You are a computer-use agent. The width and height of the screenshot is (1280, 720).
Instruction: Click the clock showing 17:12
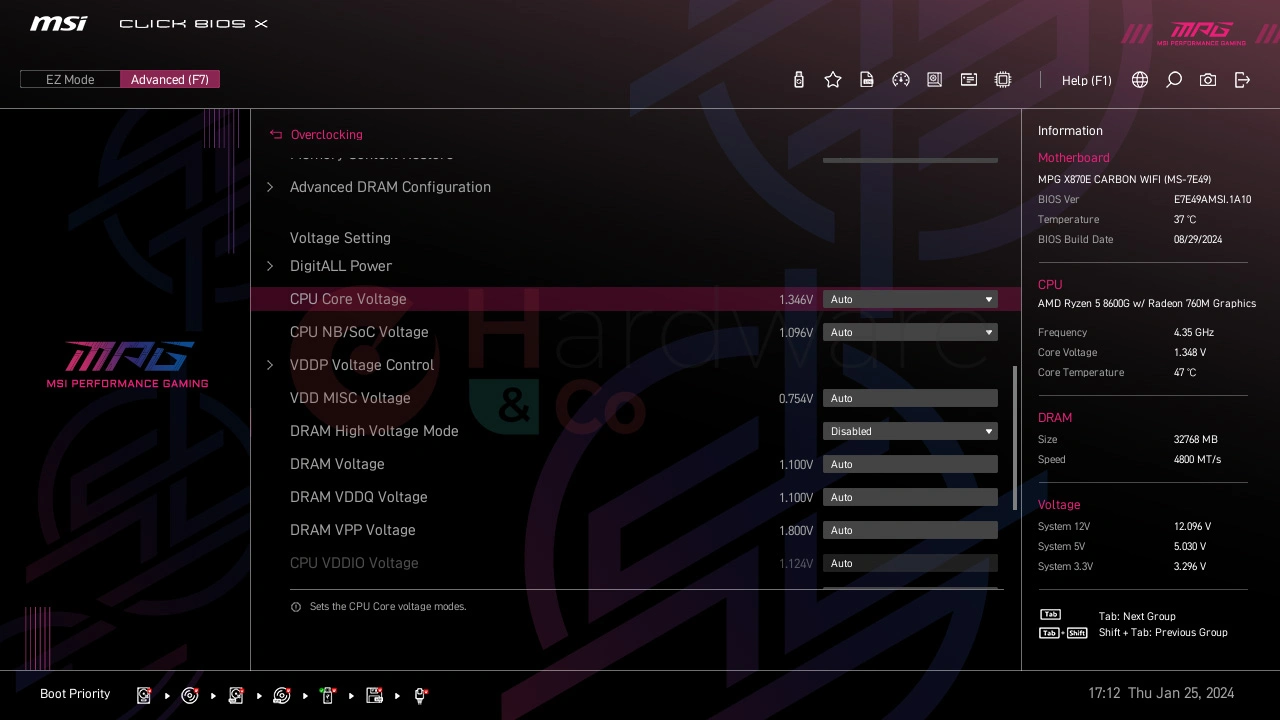click(1104, 693)
